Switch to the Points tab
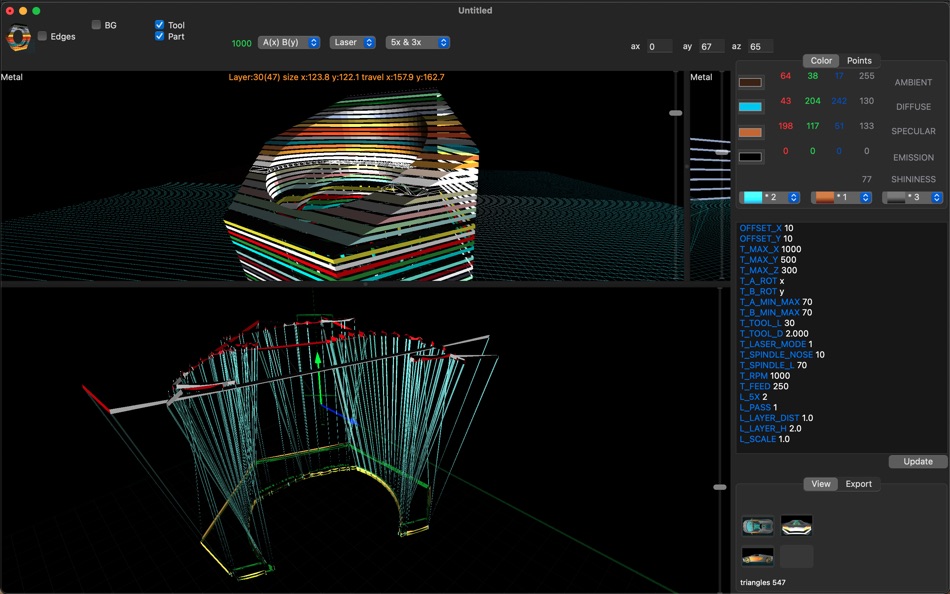The width and height of the screenshot is (950, 594). pyautogui.click(x=859, y=61)
